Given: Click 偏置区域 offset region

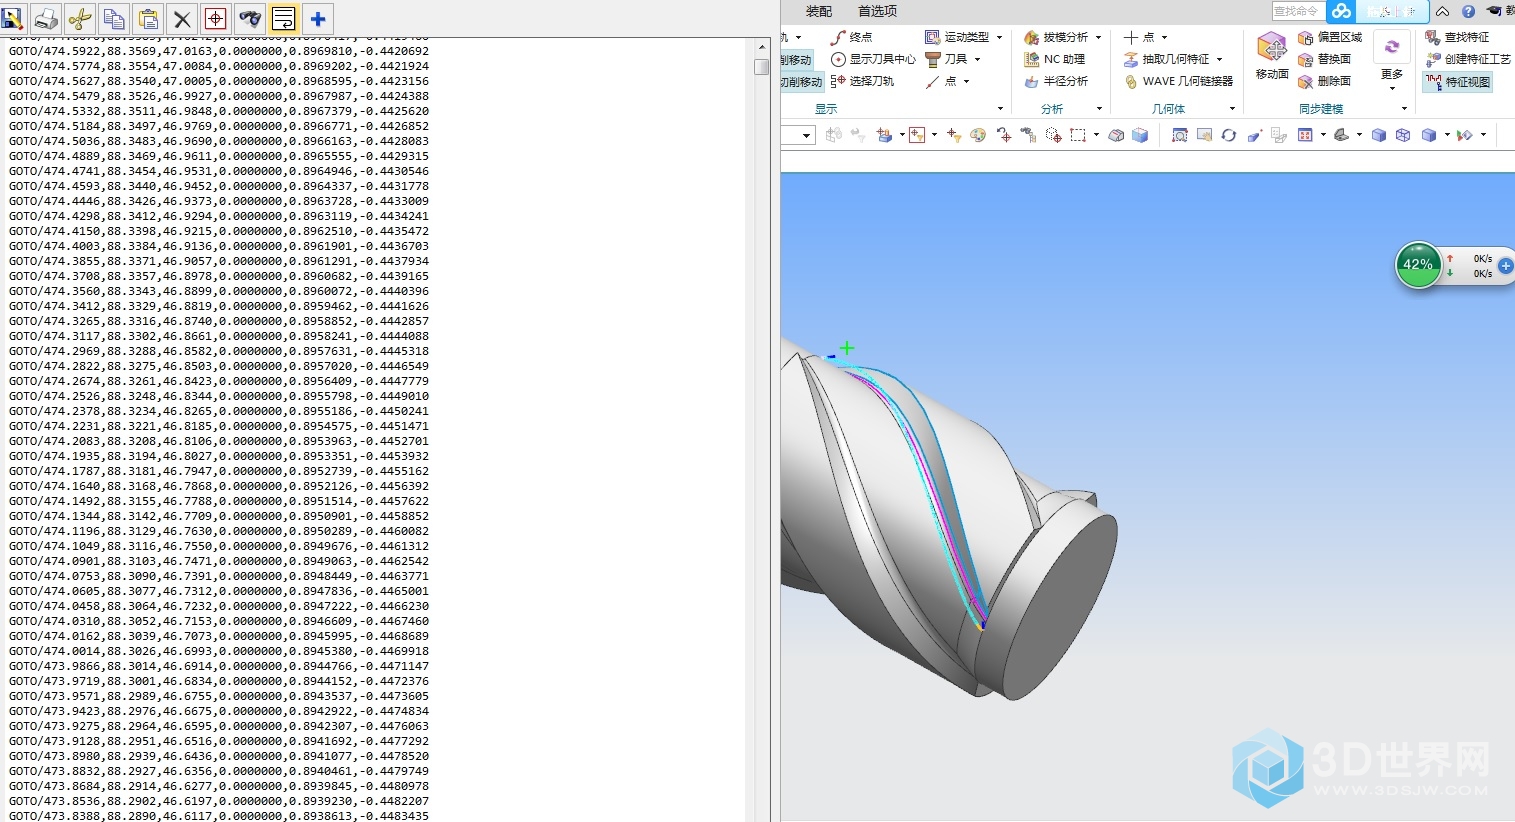Looking at the screenshot, I should pos(1330,37).
